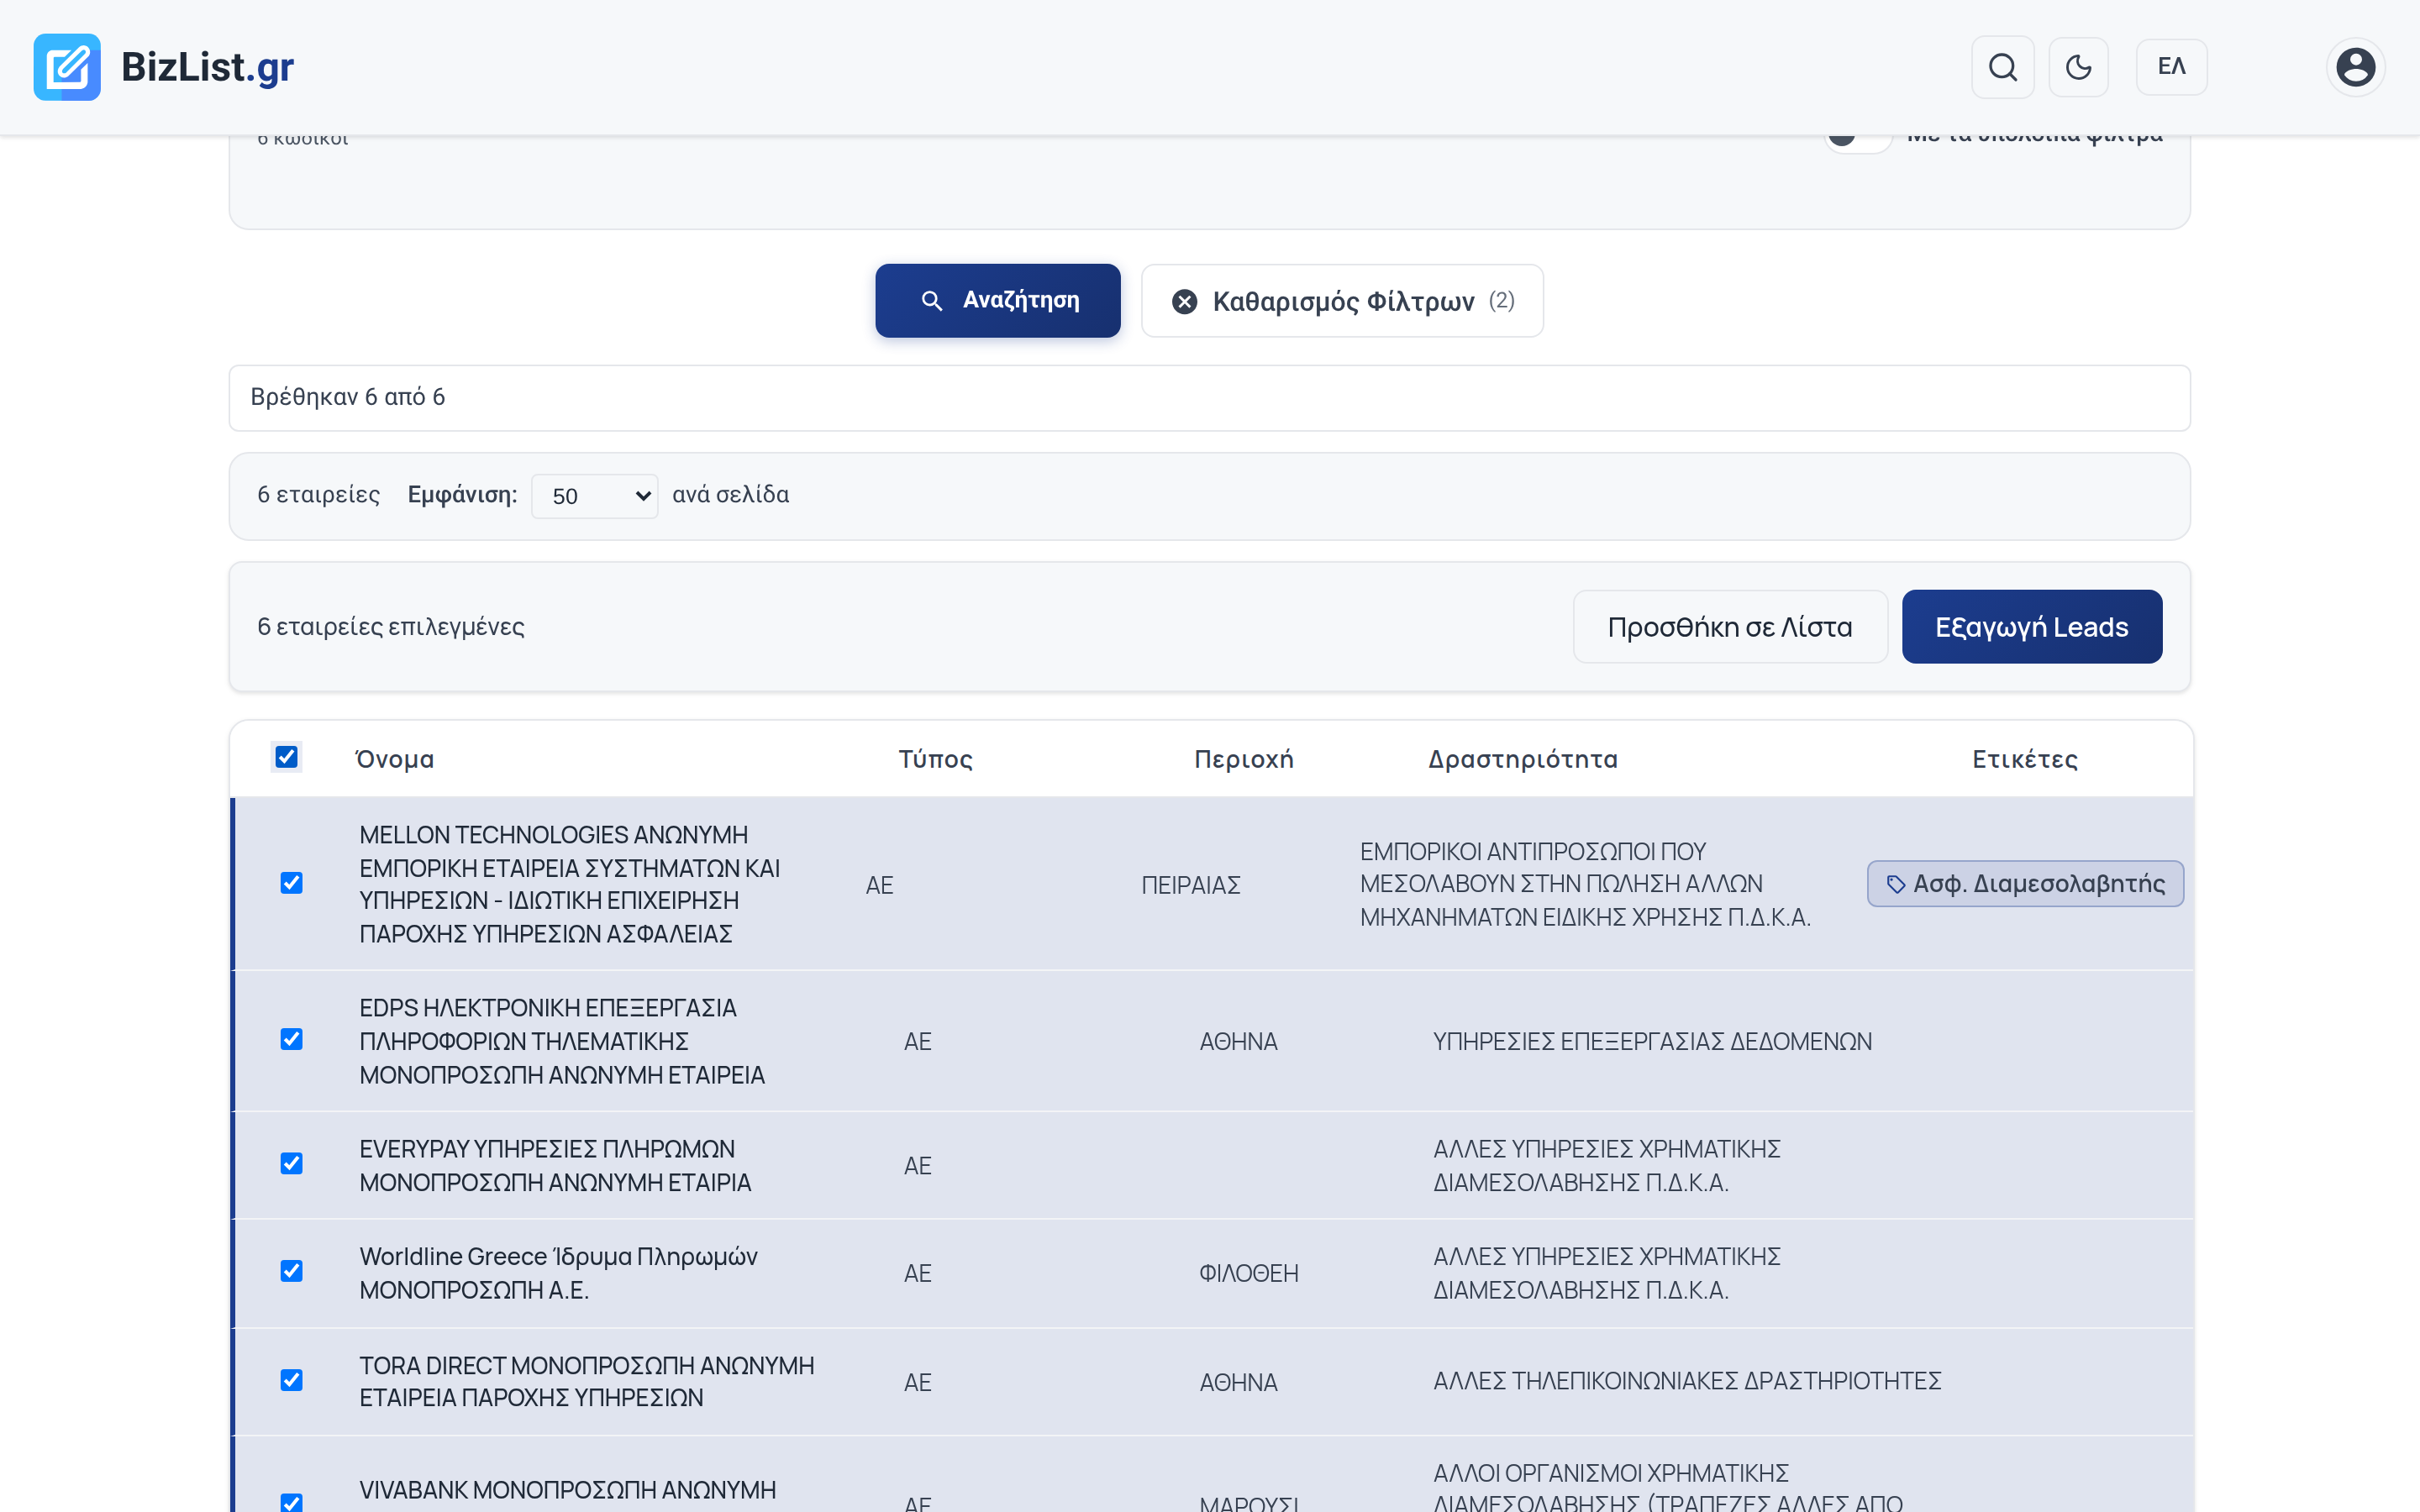Export selection with Εξαγωγή Leads

pyautogui.click(x=2032, y=627)
